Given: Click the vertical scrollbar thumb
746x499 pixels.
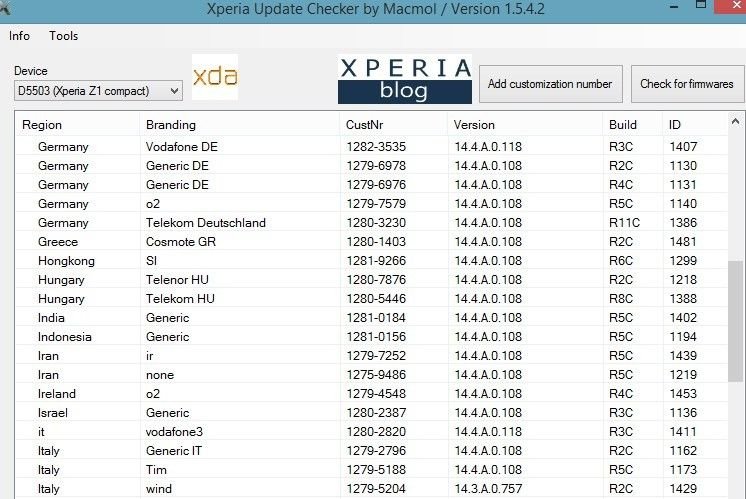Looking at the screenshot, I should (x=736, y=321).
